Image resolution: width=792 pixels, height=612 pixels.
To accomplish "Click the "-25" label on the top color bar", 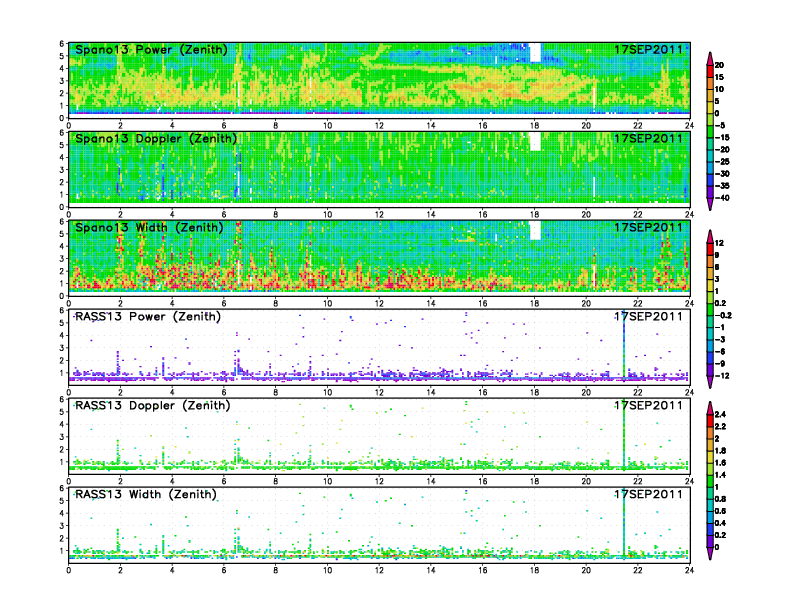I will [722, 162].
